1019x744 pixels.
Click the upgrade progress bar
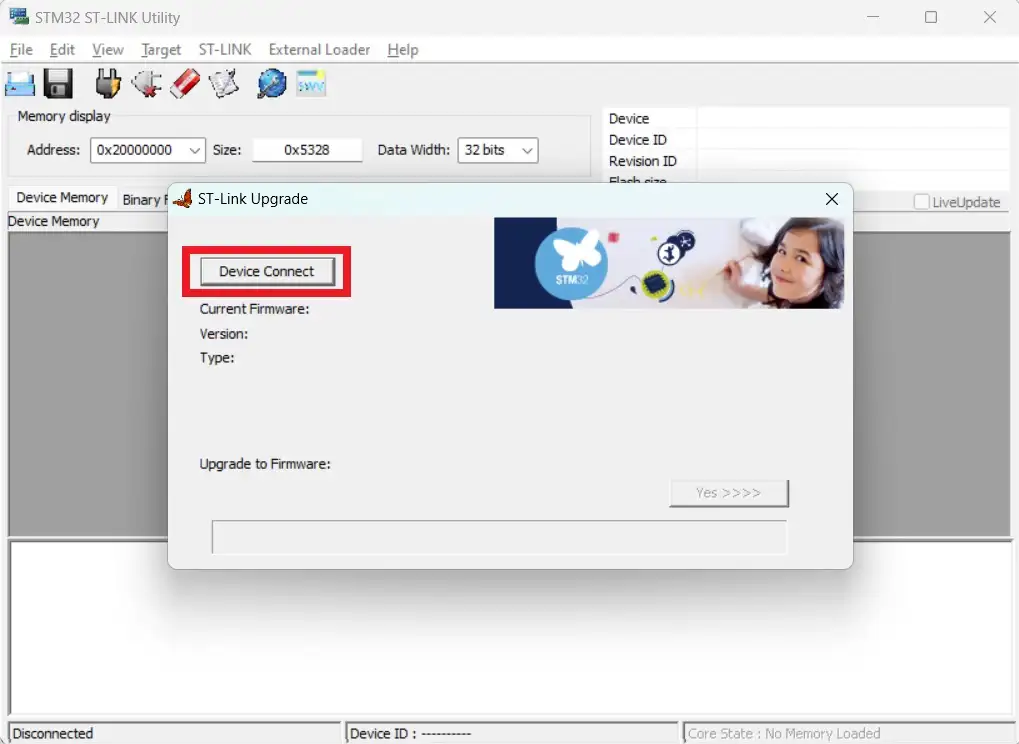499,537
